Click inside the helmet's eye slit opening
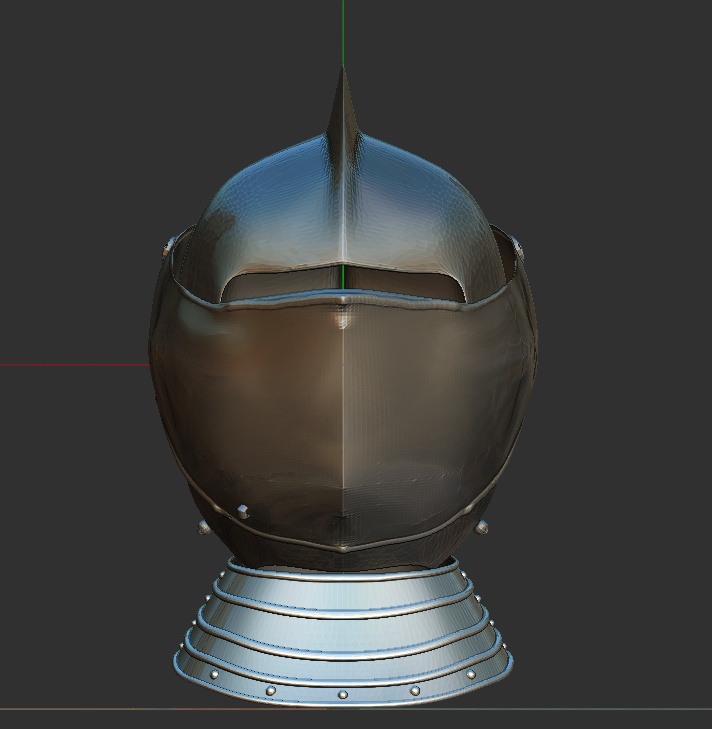 click(x=343, y=281)
